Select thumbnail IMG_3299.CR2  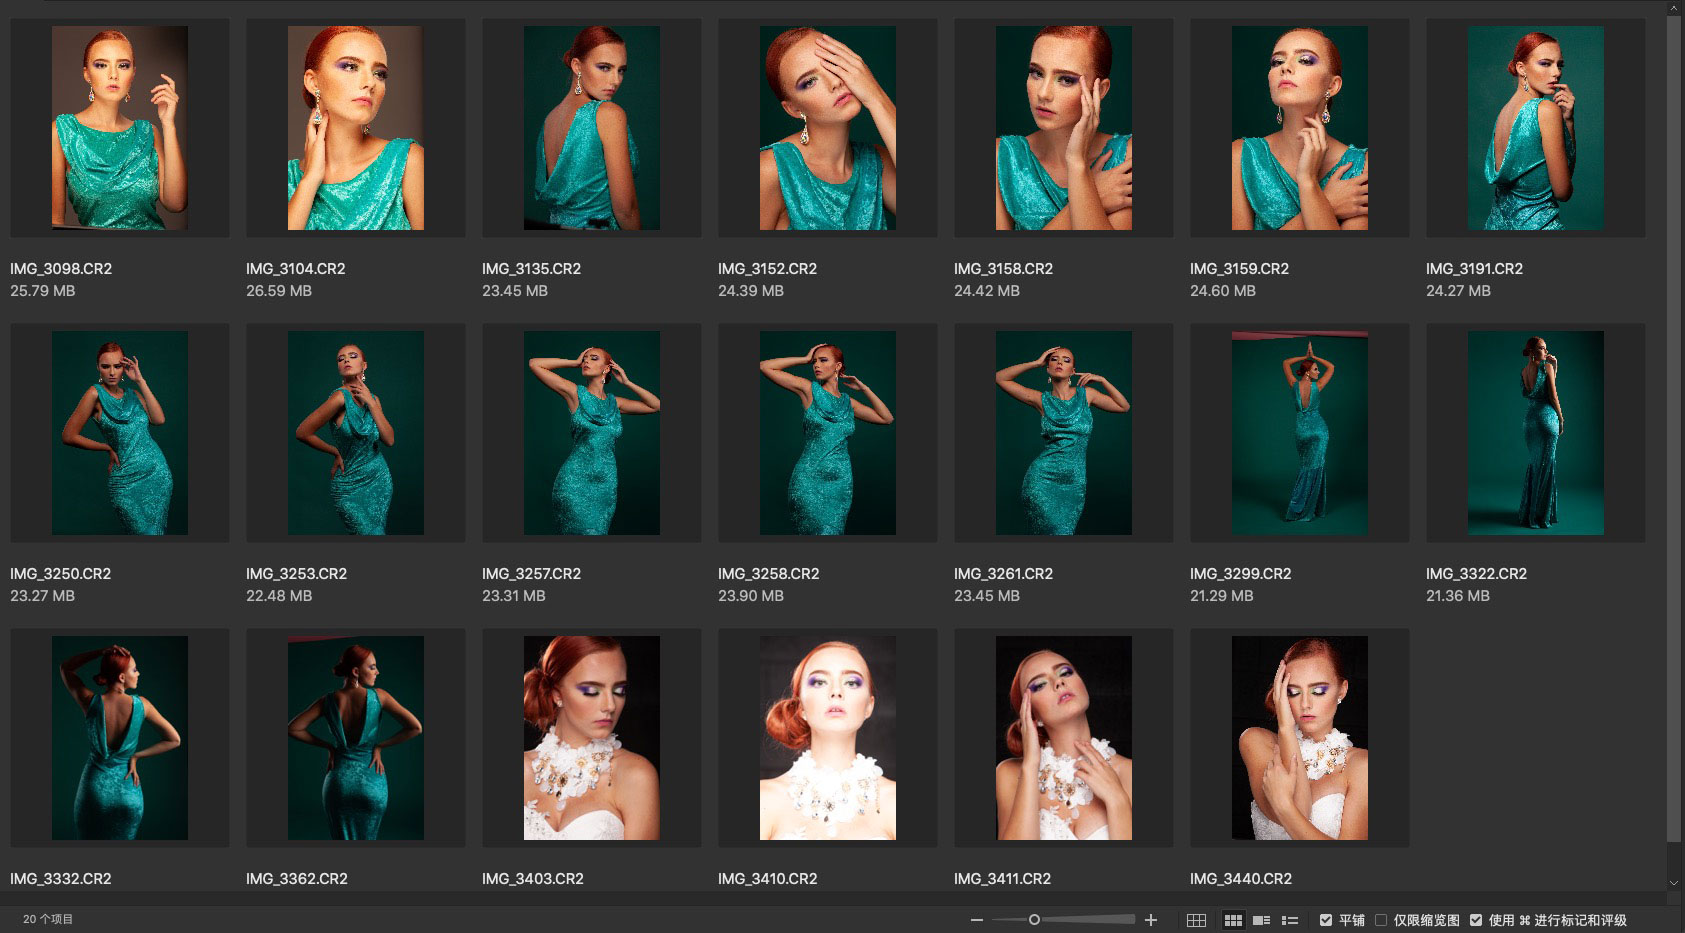coord(1299,433)
